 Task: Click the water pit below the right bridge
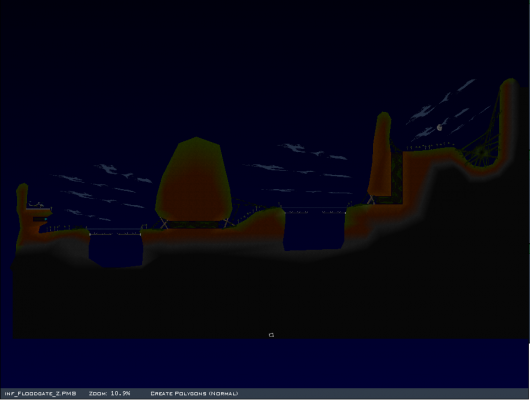314,232
